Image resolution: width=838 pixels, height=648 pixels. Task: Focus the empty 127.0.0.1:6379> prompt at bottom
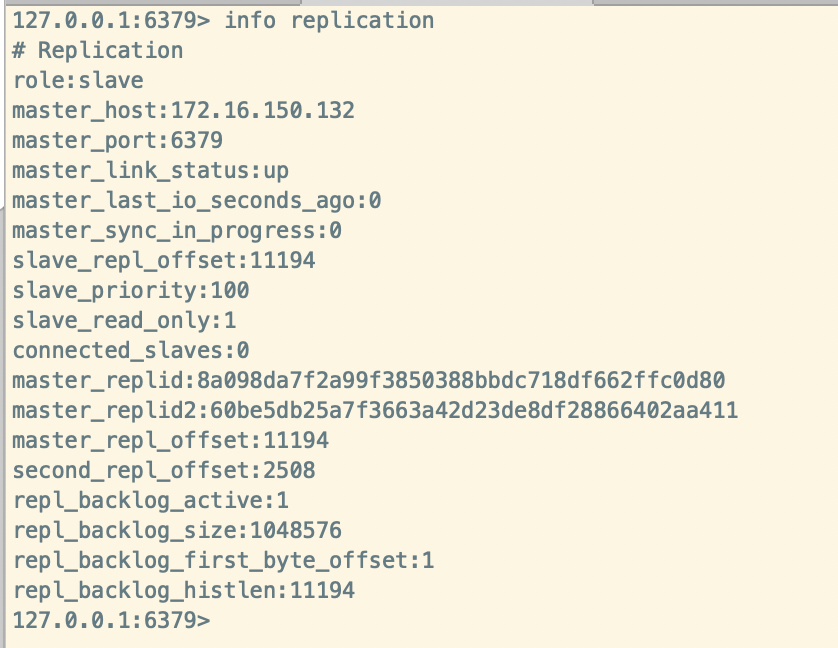(111, 620)
